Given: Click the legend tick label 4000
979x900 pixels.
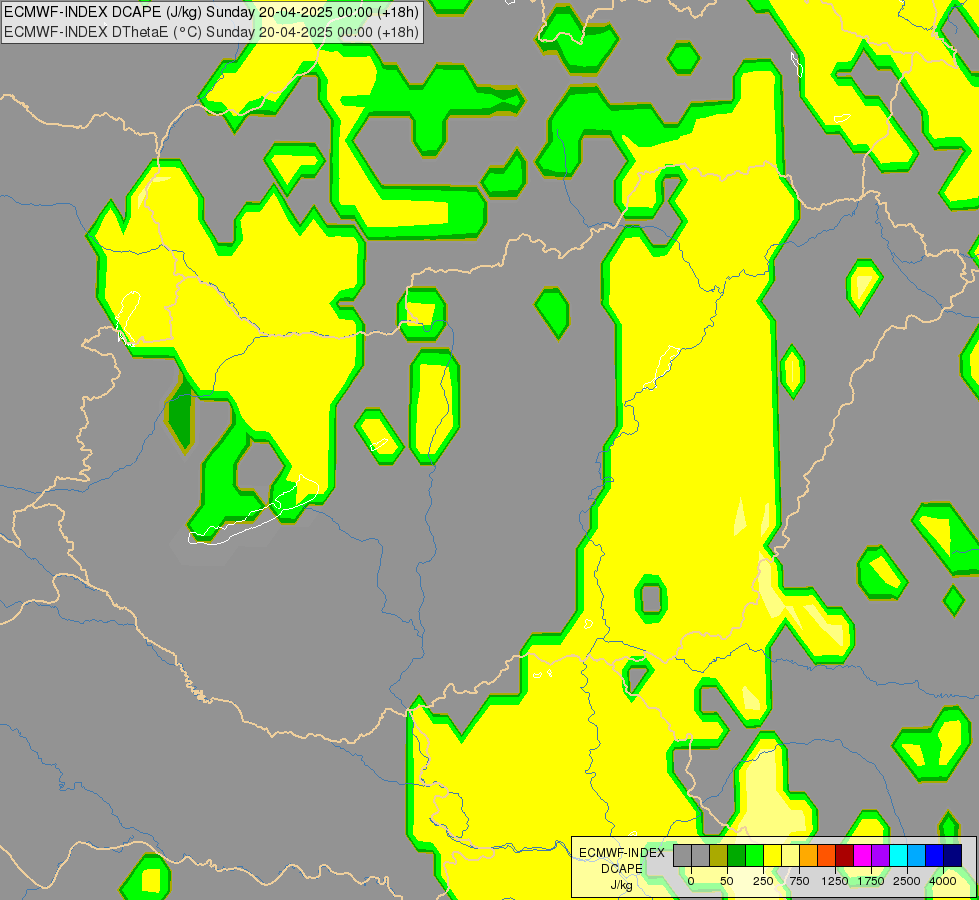Looking at the screenshot, I should [943, 881].
